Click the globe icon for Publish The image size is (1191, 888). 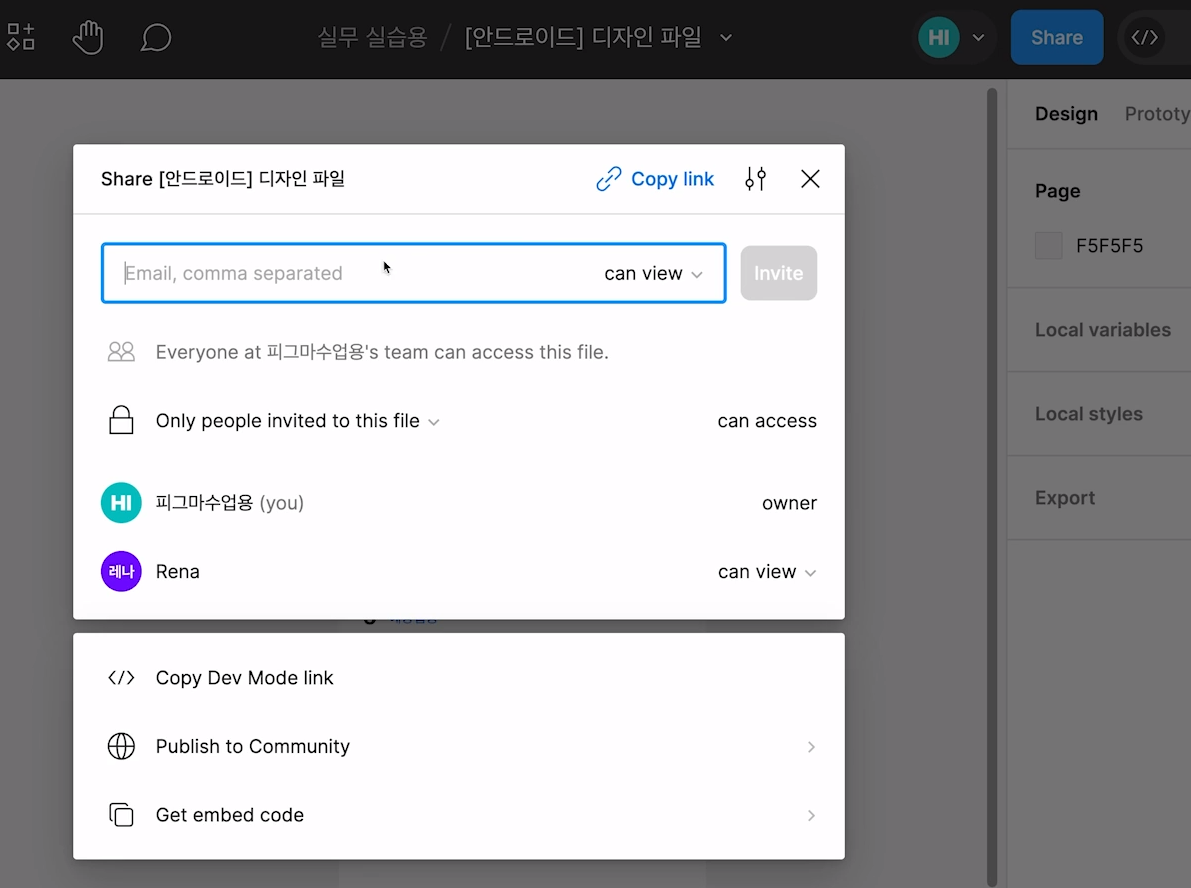(x=122, y=747)
